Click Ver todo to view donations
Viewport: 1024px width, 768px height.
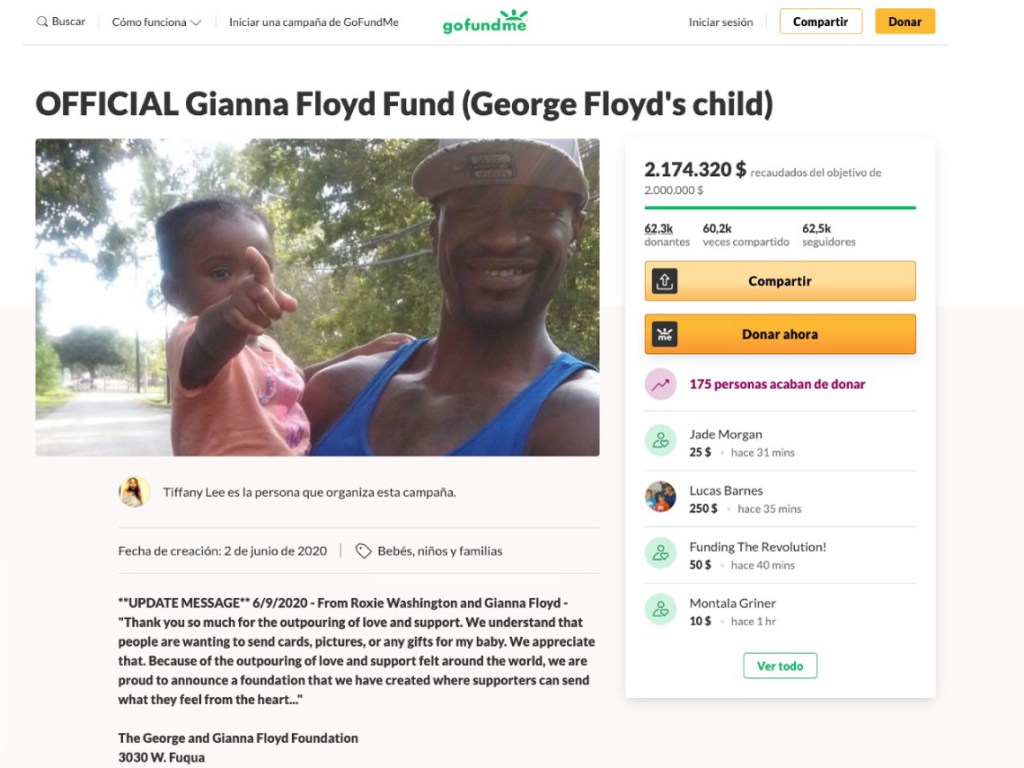coord(780,666)
